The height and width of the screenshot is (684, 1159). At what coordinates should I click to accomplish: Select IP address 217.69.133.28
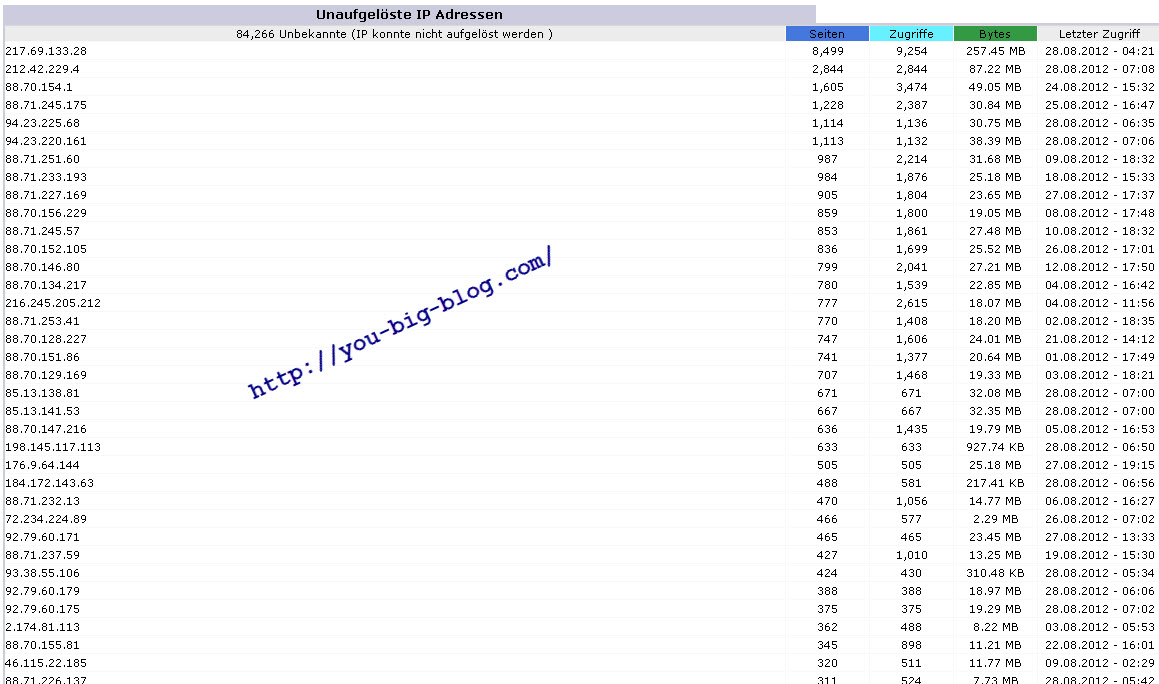point(46,51)
